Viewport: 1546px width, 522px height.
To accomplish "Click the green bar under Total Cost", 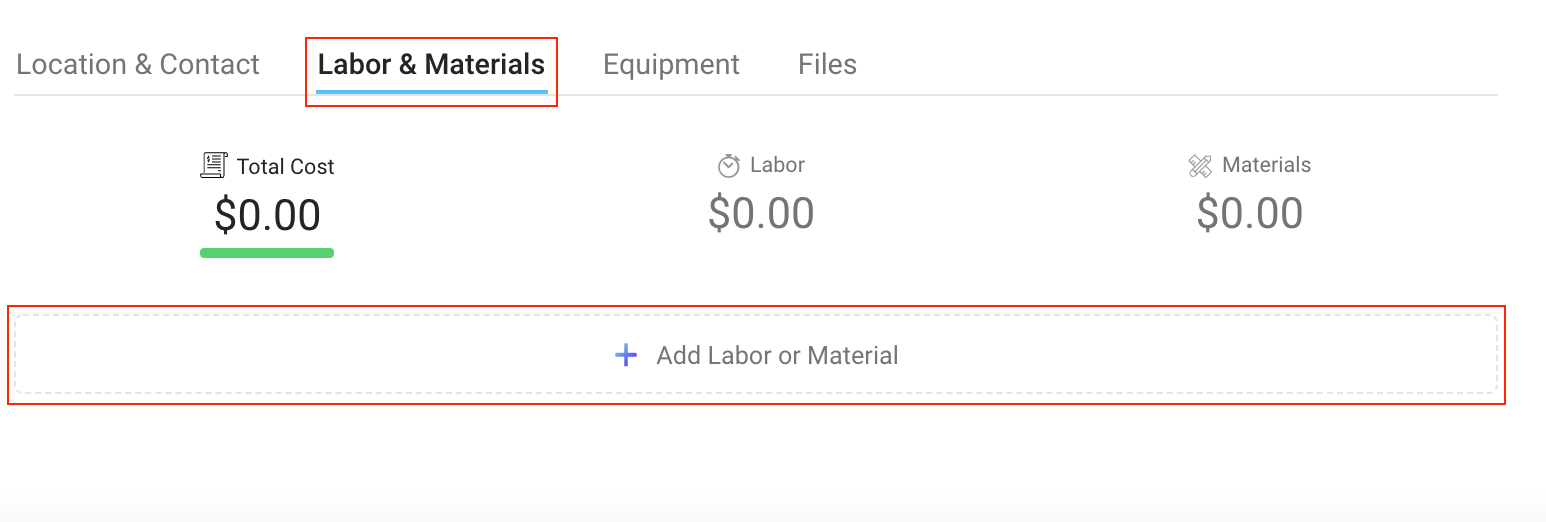I will (x=267, y=253).
